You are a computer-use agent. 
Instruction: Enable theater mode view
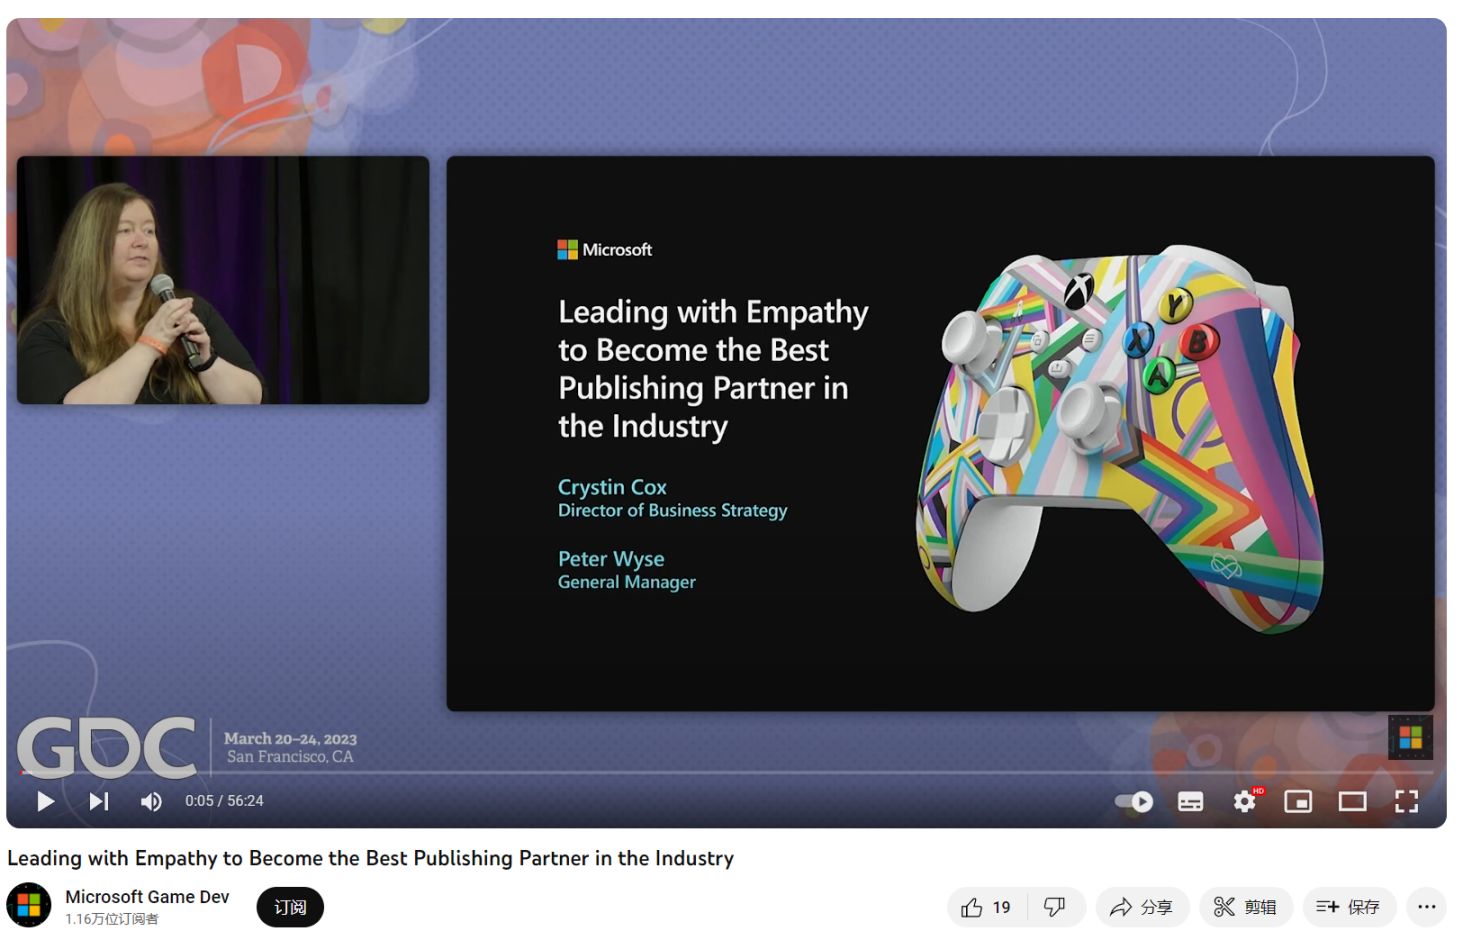(1352, 801)
